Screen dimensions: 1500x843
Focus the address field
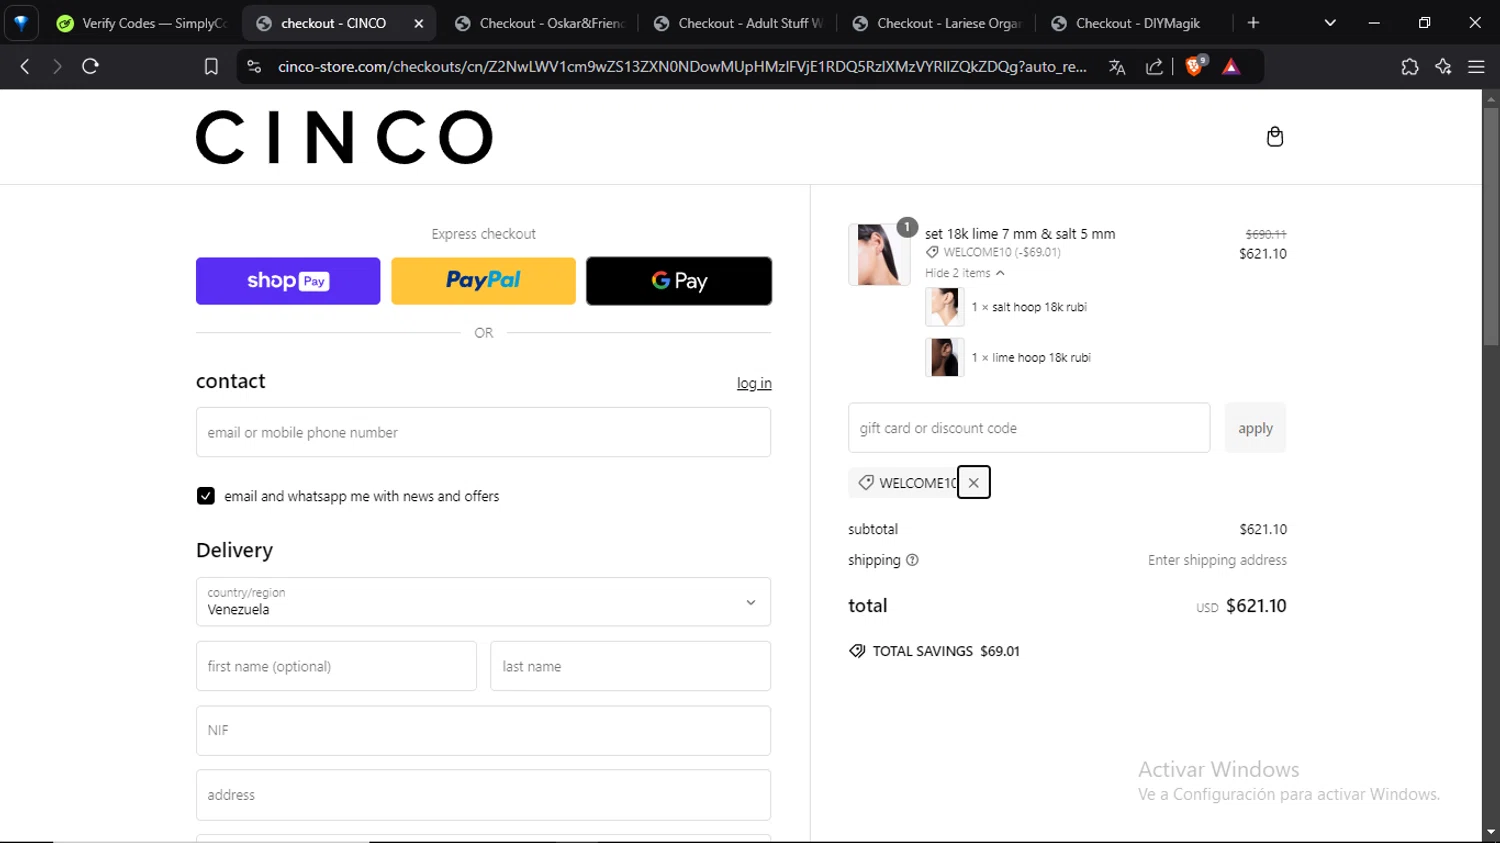tap(483, 795)
